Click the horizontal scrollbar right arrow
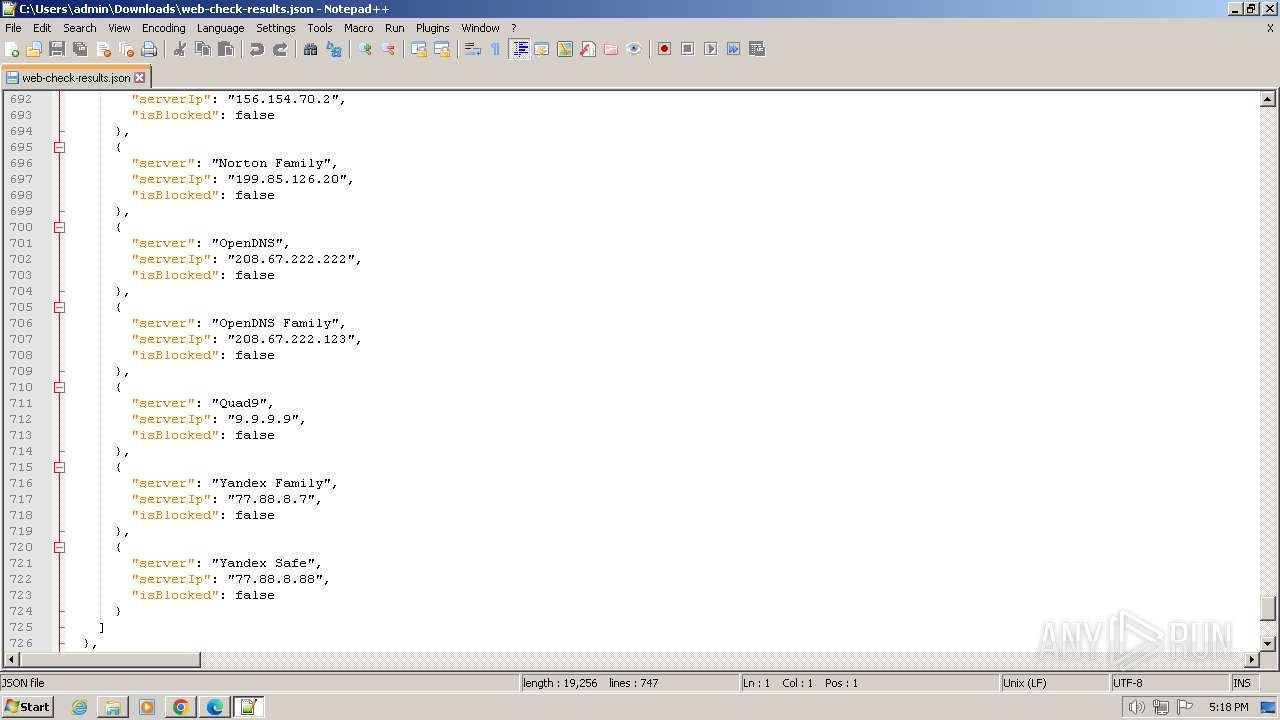This screenshot has height=720, width=1280. tap(1251, 660)
